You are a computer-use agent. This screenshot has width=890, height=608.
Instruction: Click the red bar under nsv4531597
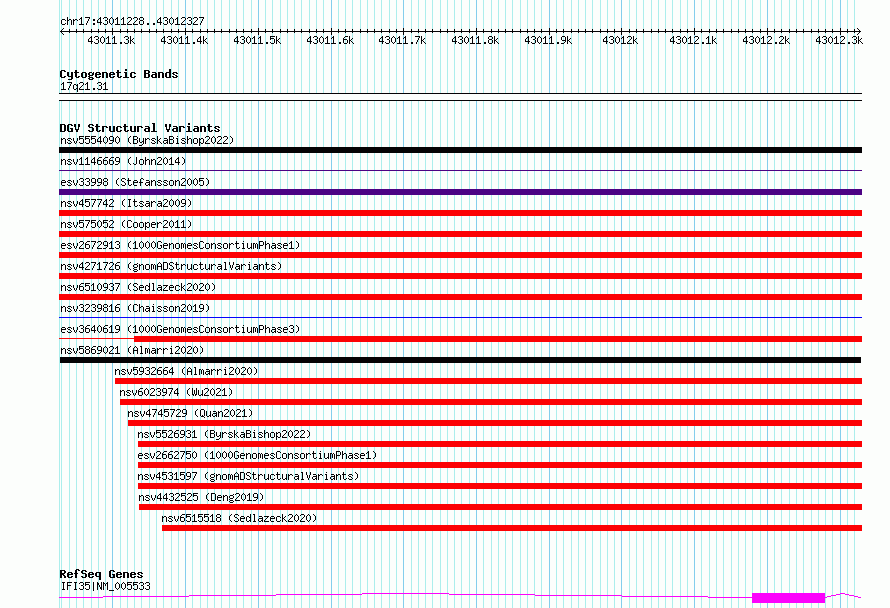499,486
